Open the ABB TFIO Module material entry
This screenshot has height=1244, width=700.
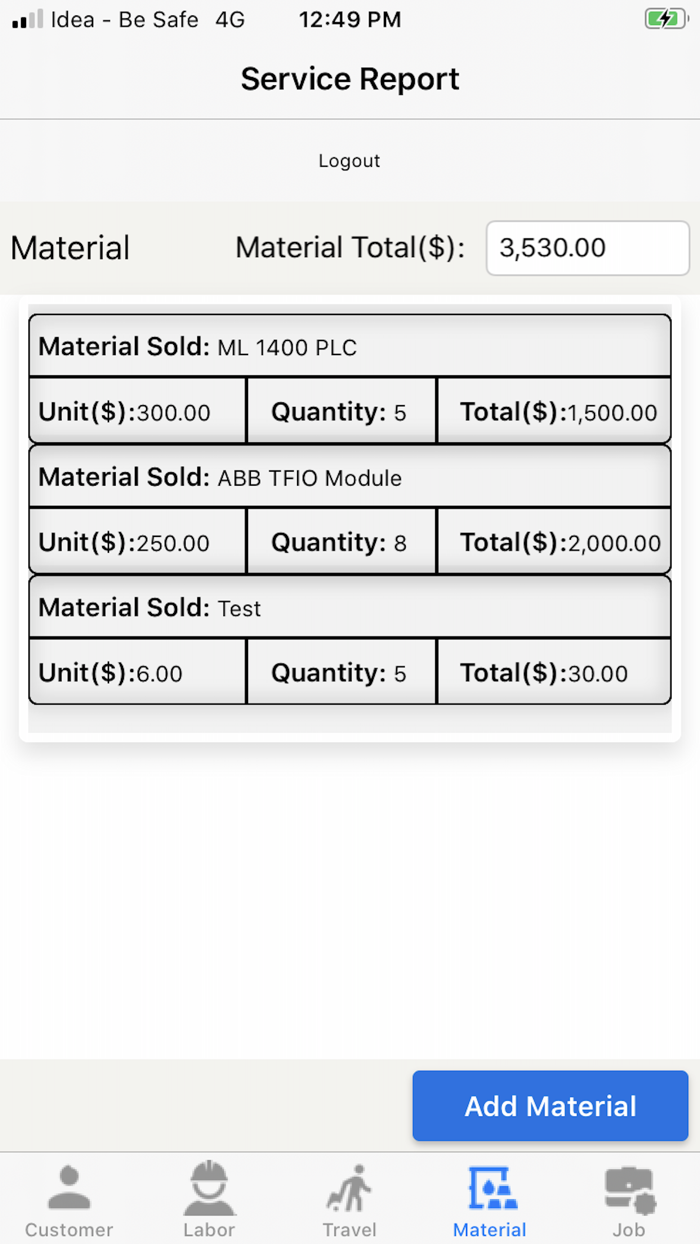[x=349, y=477]
